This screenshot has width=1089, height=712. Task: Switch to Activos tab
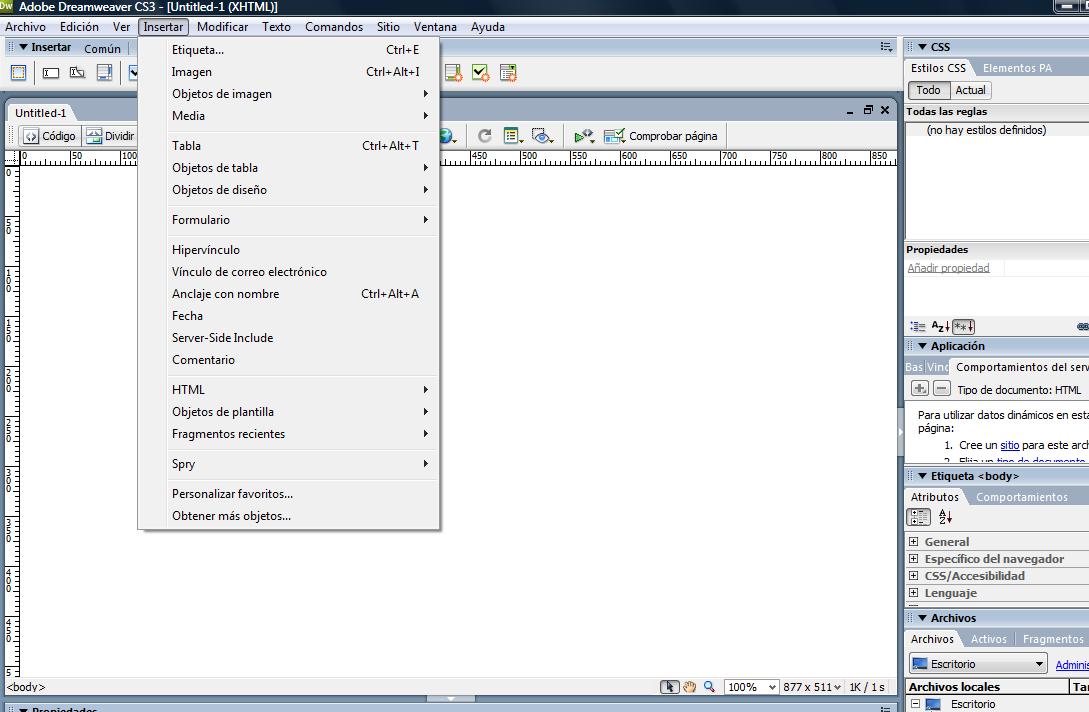click(988, 639)
